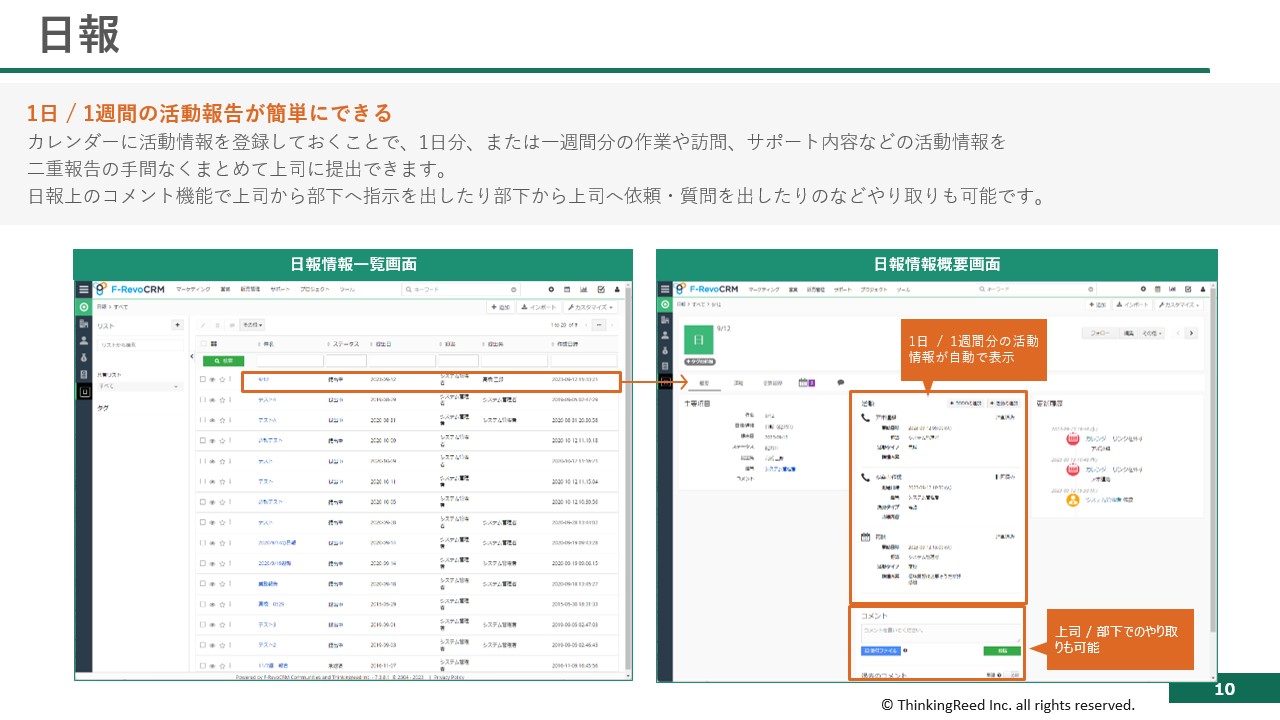Viewport: 1280px width, 720px height.
Task: Tick the checkbox on the テスト3 row
Action: [x=203, y=624]
